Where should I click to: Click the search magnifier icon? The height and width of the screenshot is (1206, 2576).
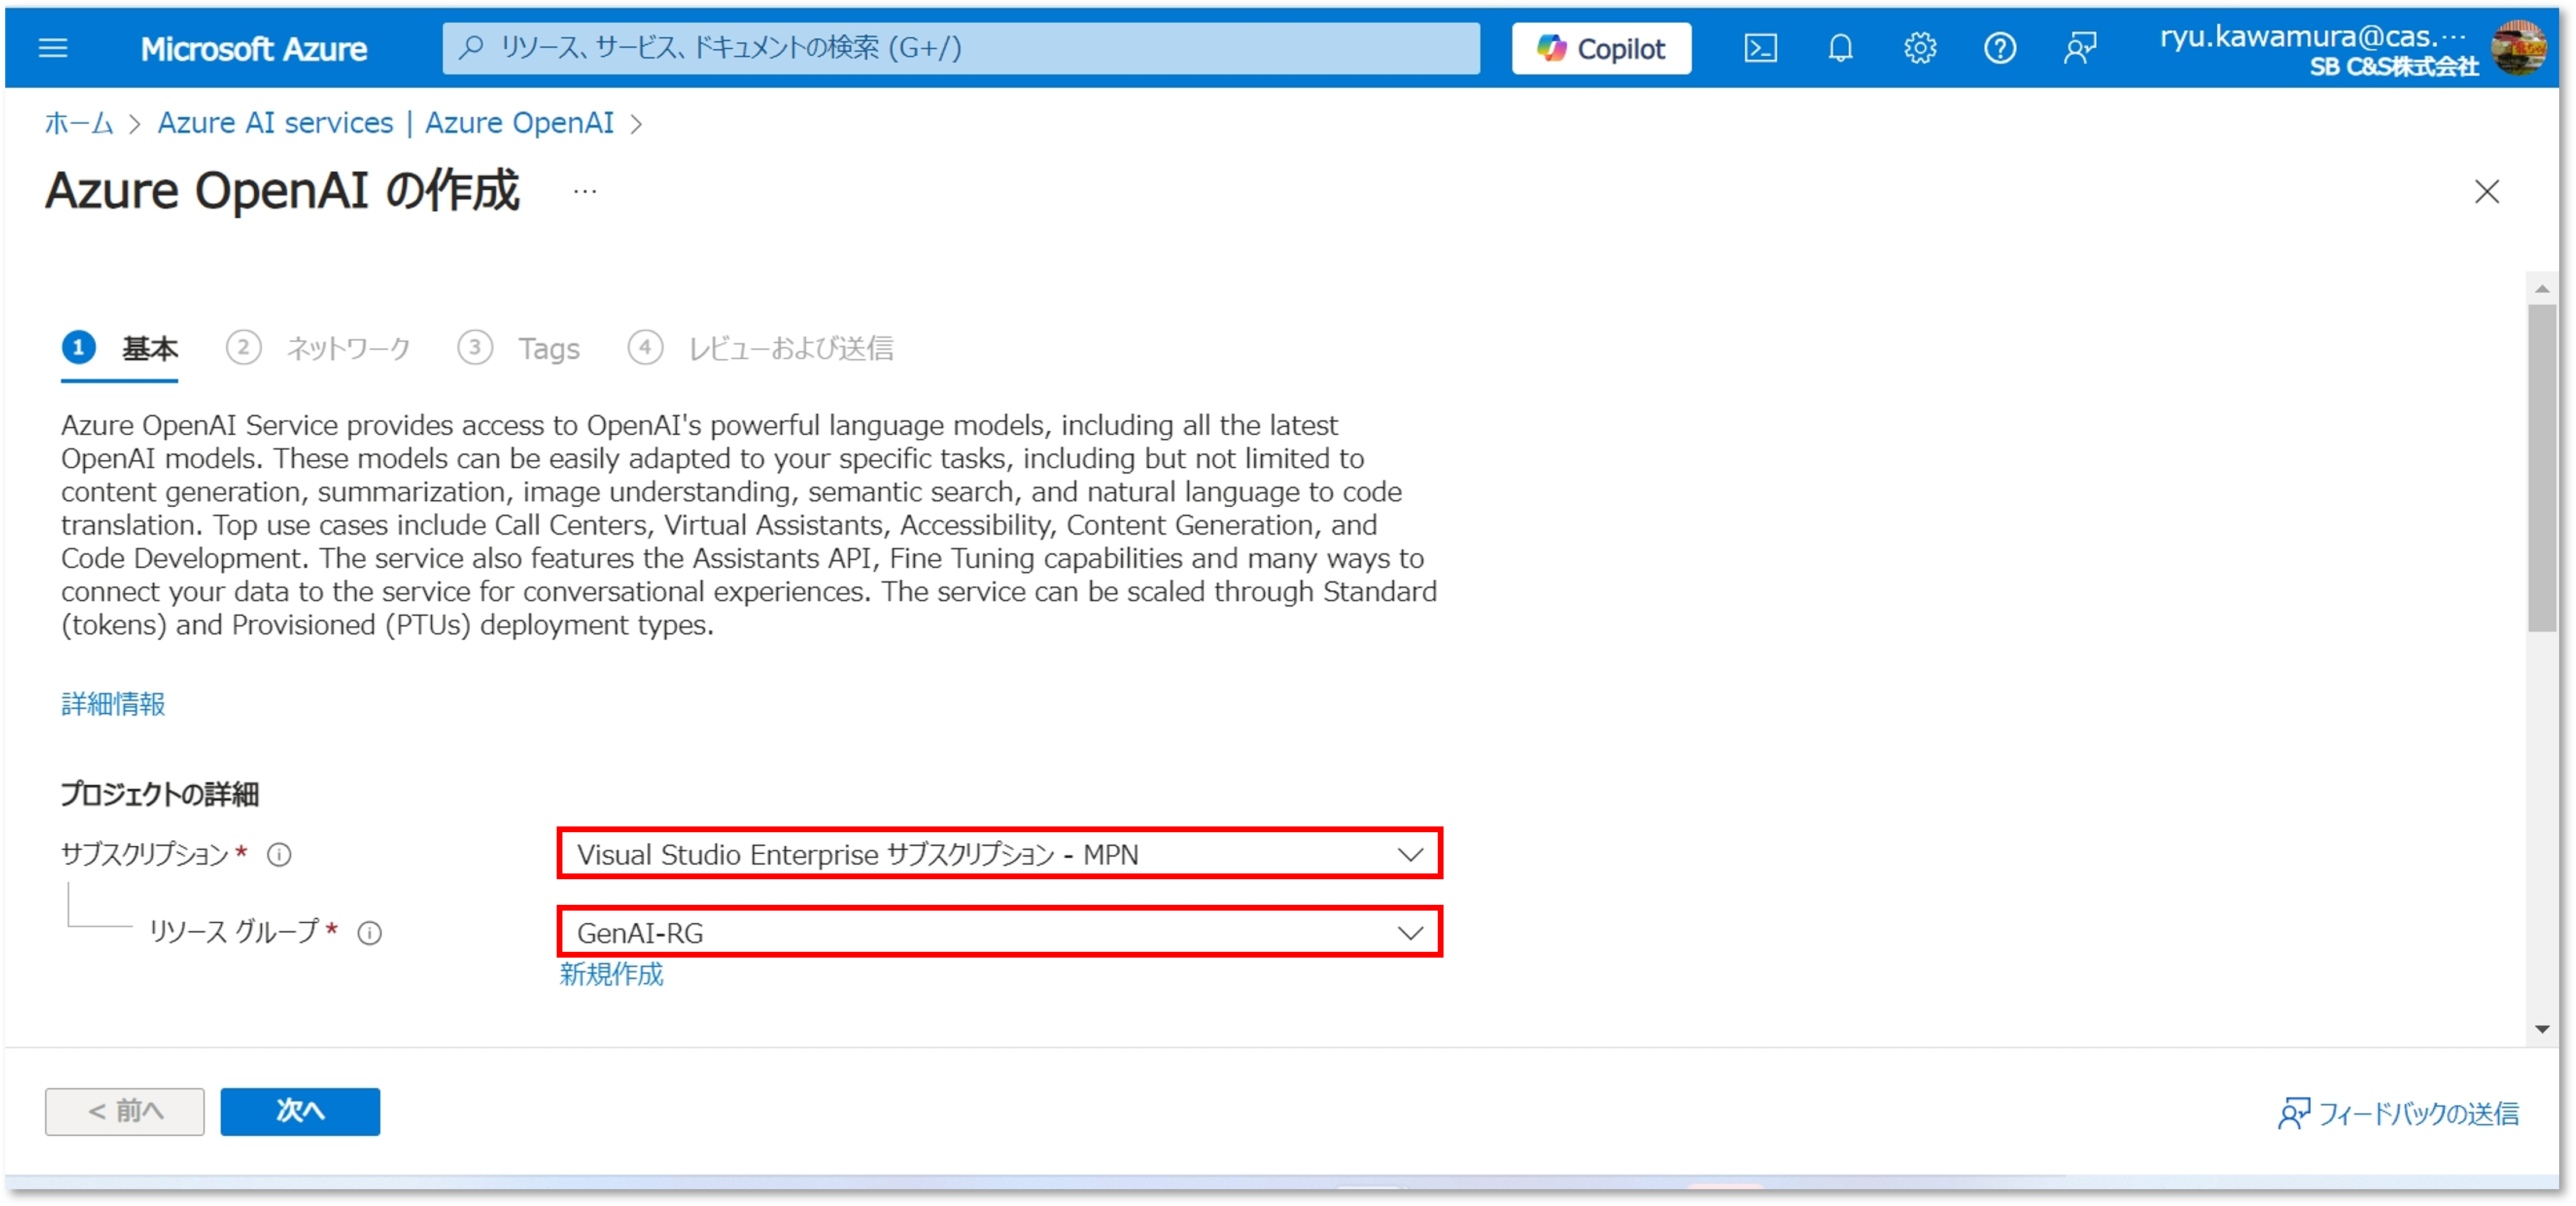coord(471,47)
